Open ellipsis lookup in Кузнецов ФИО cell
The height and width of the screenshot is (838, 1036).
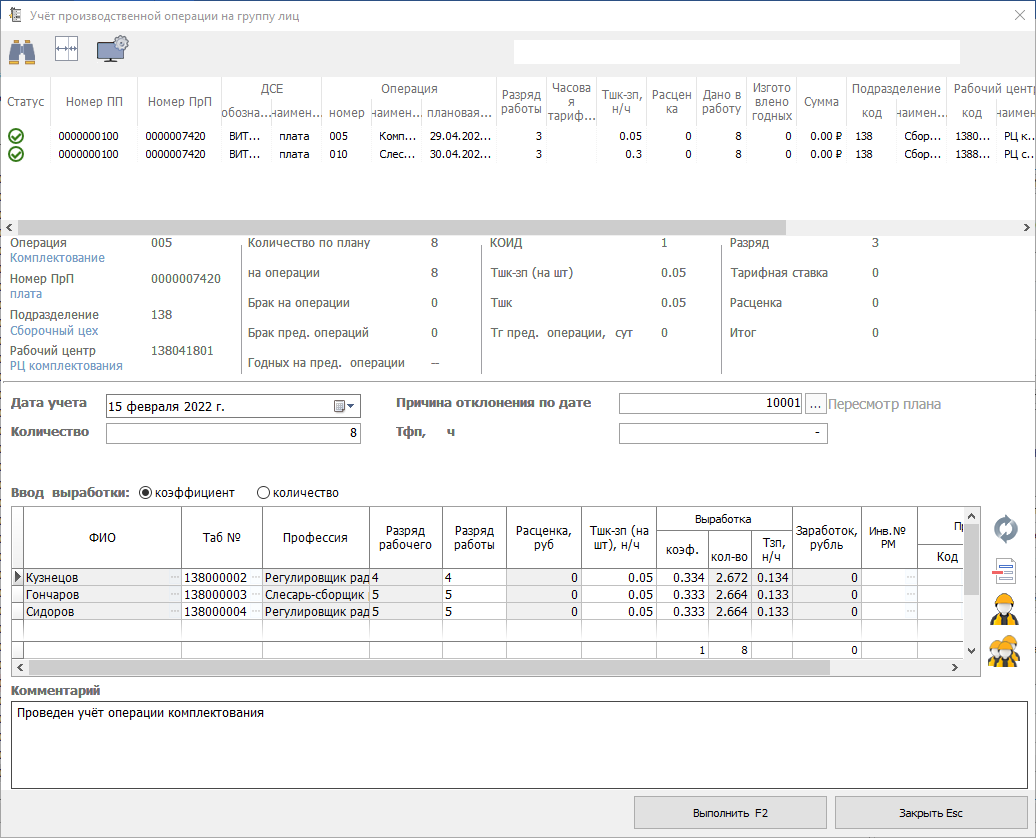175,578
